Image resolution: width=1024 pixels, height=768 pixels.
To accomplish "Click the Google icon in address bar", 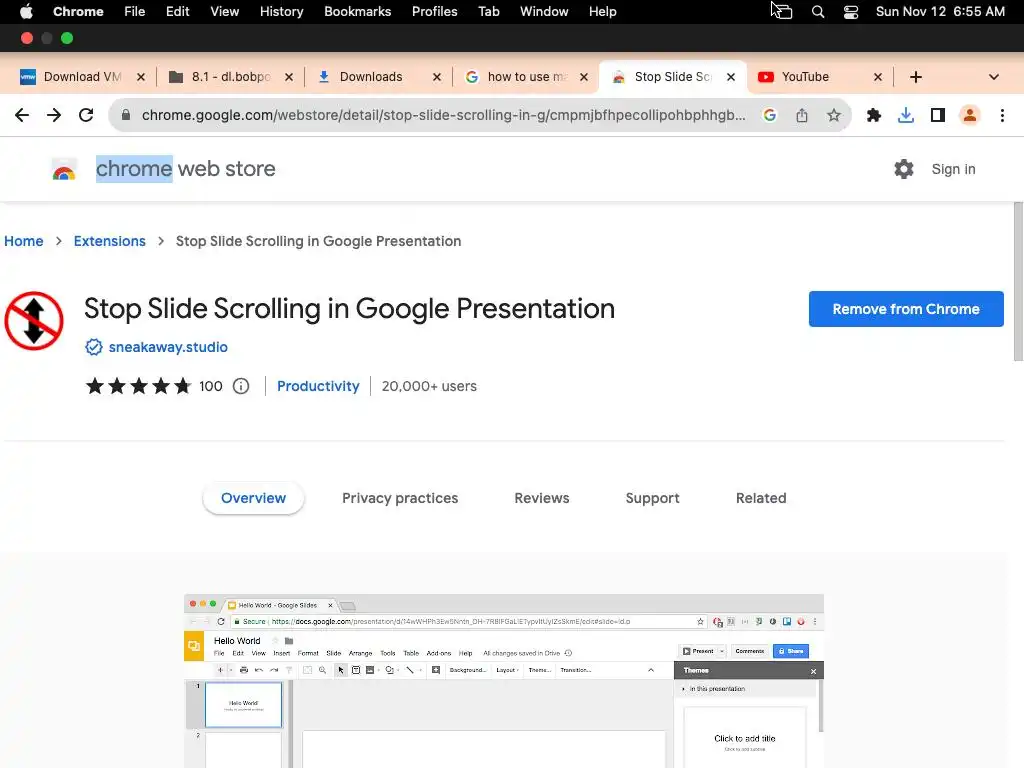I will click(770, 116).
